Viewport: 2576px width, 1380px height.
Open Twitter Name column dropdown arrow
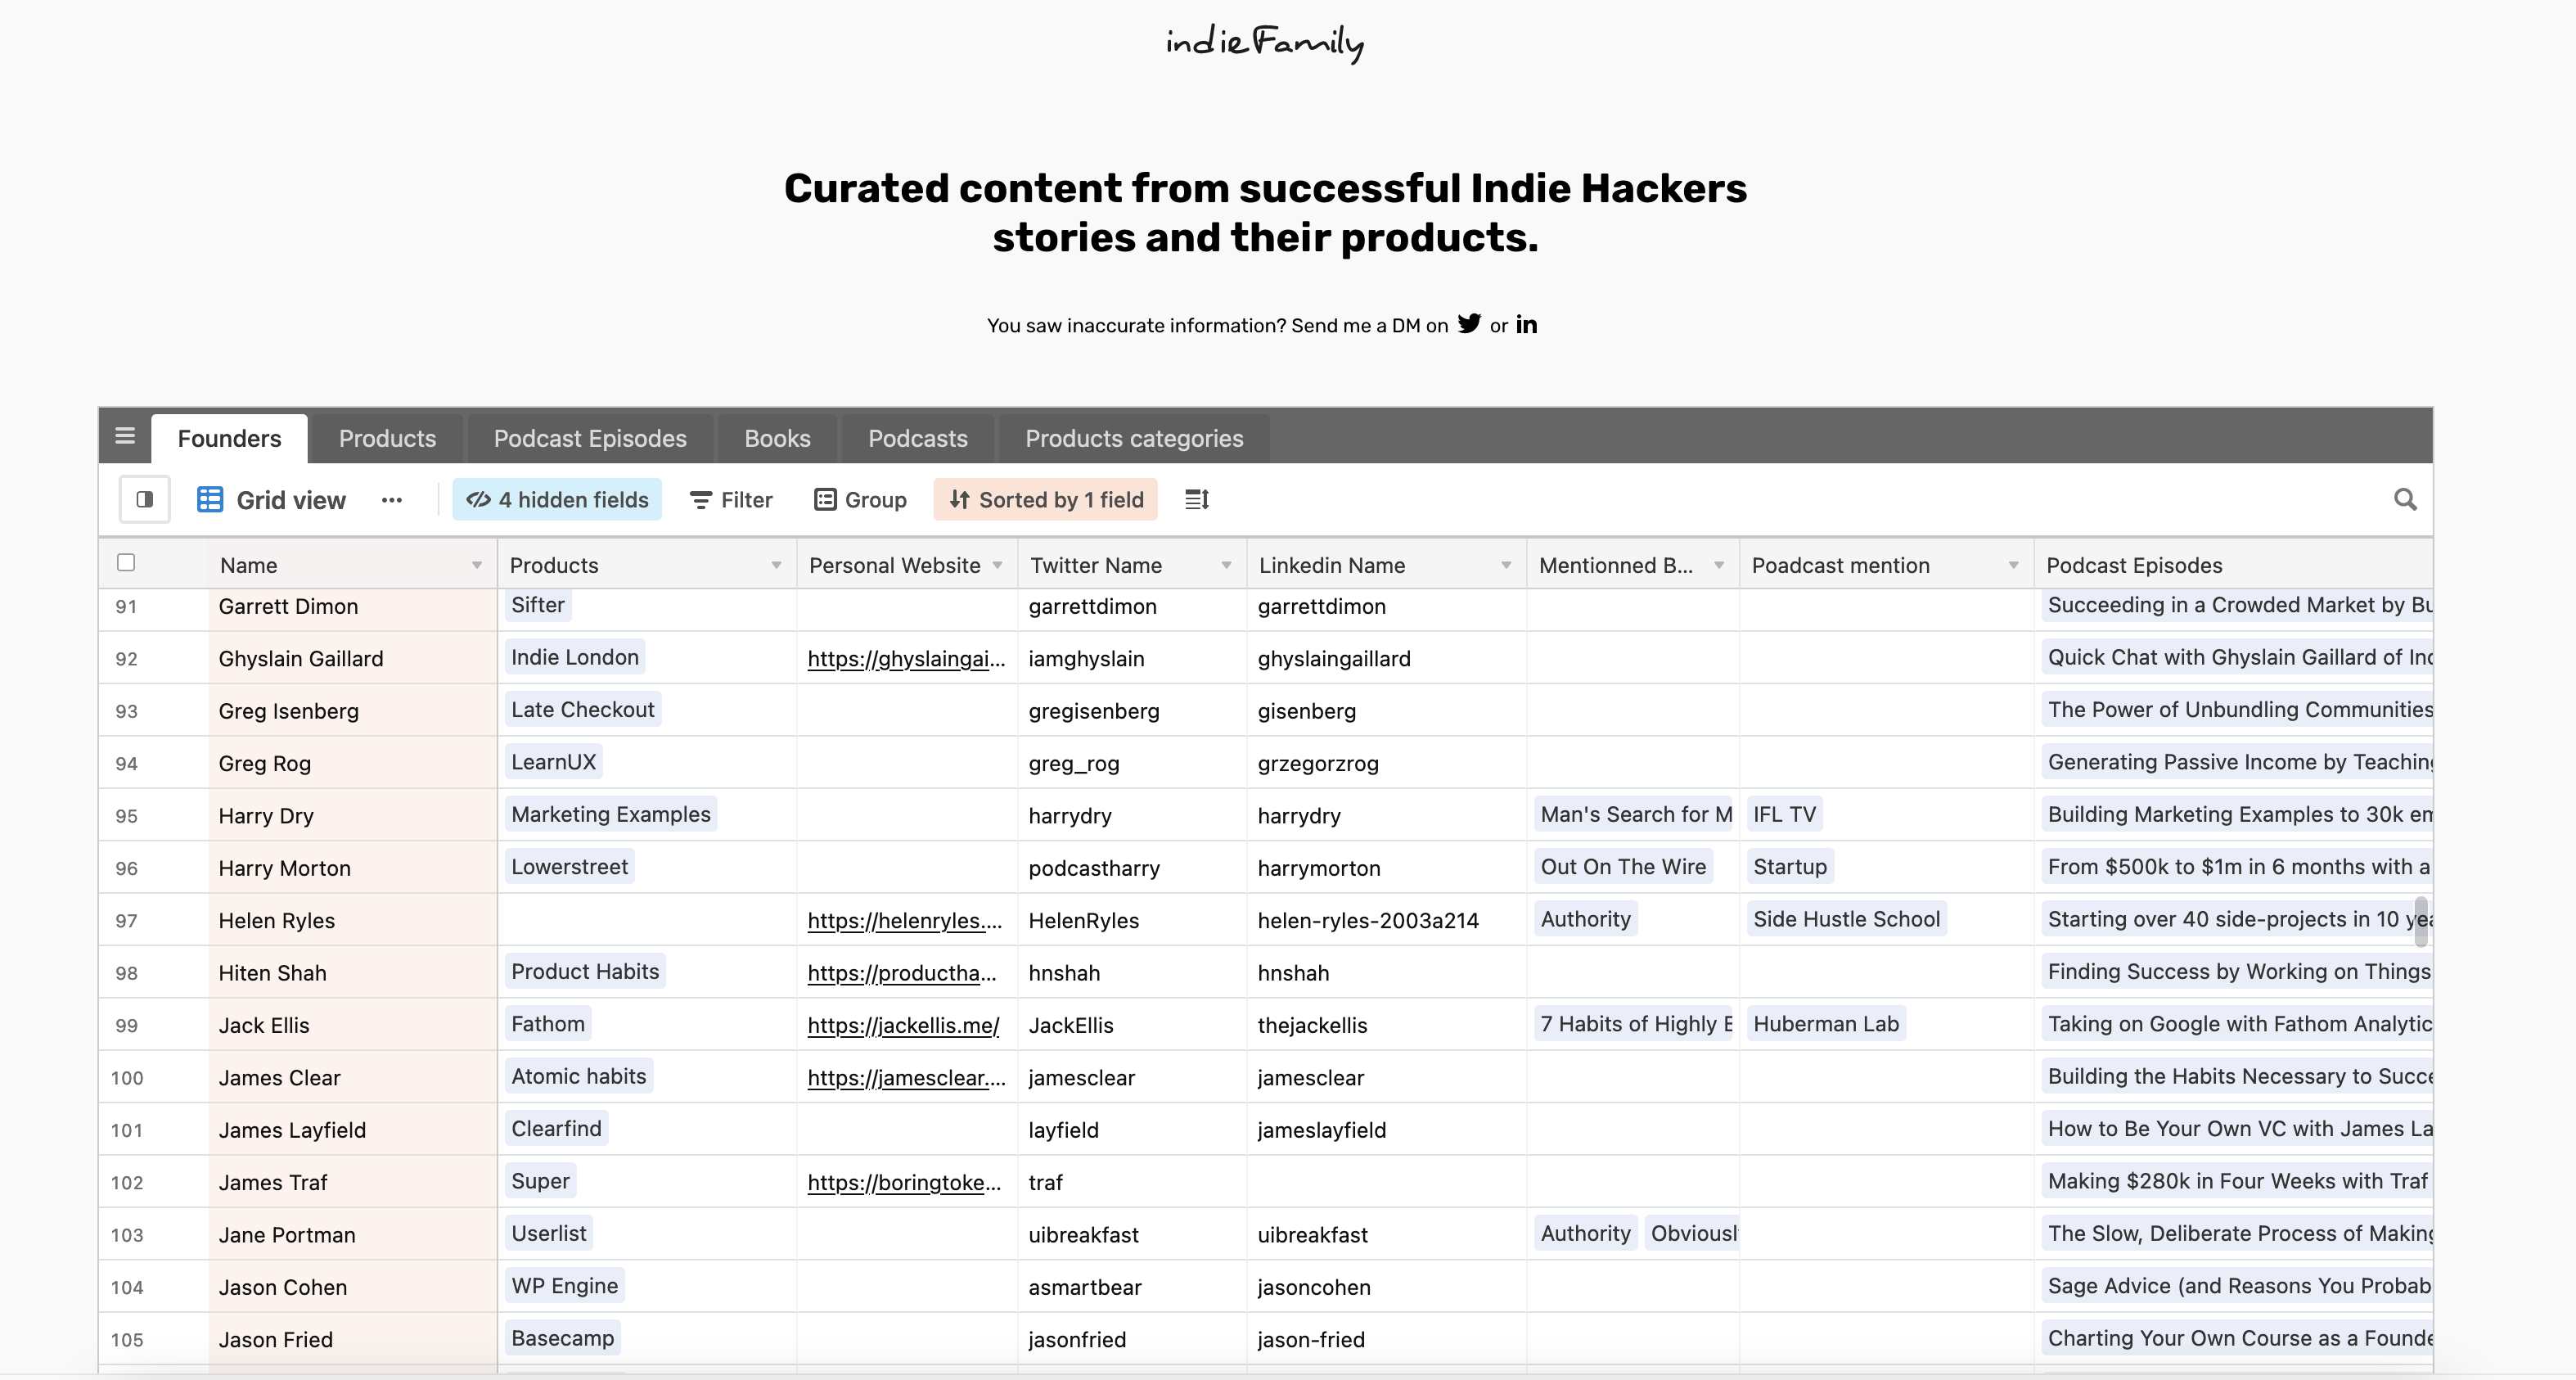coord(1226,565)
